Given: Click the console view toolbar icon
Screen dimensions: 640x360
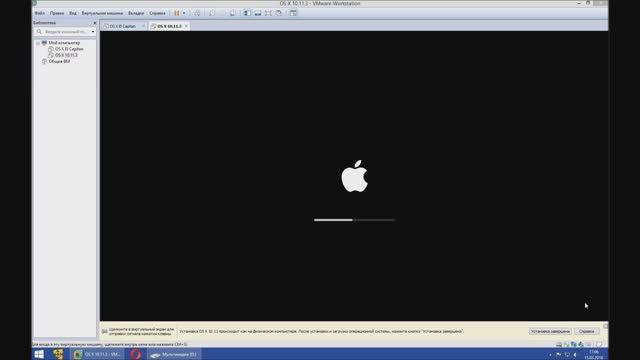Looking at the screenshot, I should click(x=293, y=13).
